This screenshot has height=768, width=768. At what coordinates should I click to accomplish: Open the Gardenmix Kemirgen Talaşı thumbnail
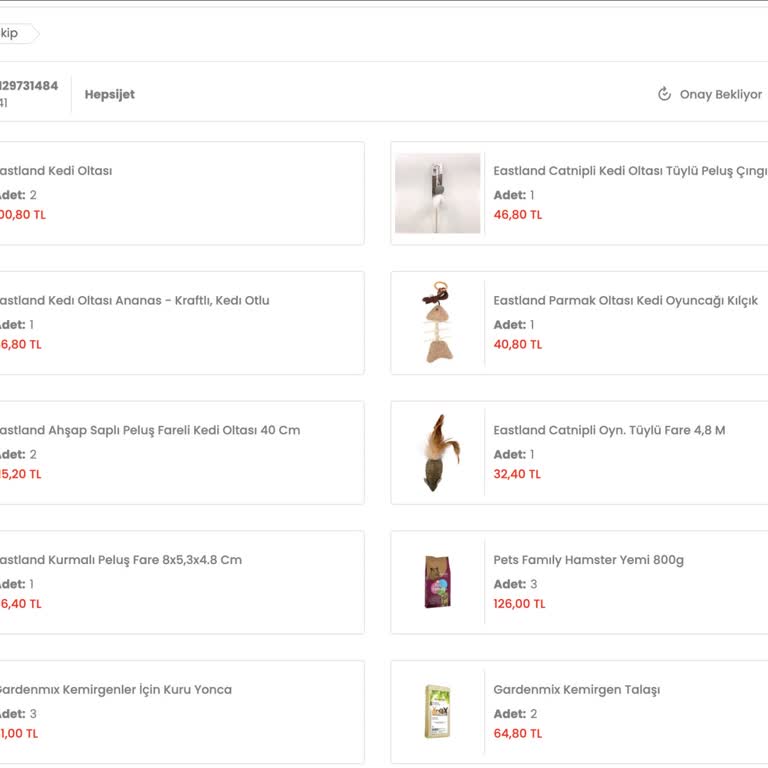point(437,712)
